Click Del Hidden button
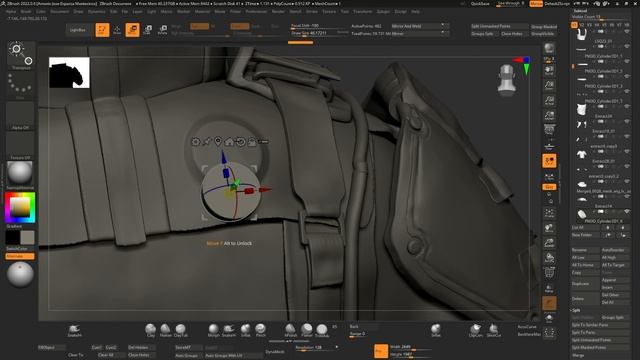This screenshot has width=640, height=360. [141, 347]
